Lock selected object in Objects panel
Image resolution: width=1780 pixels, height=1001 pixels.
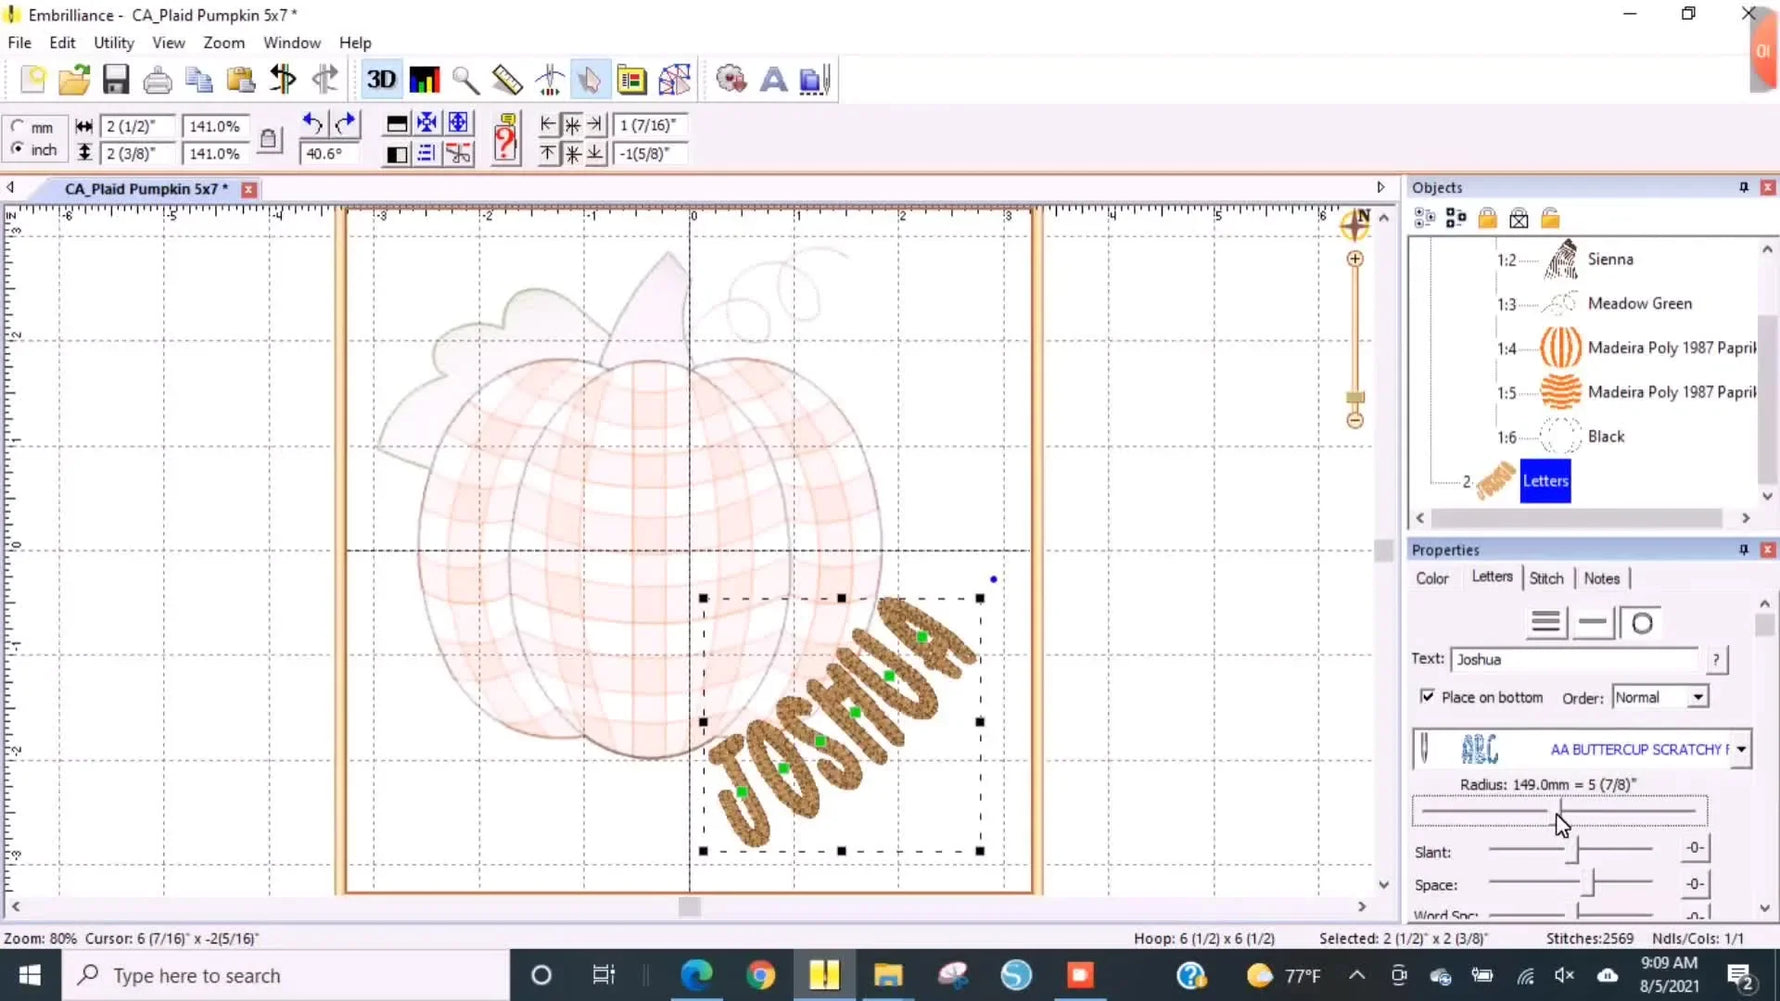[1486, 218]
